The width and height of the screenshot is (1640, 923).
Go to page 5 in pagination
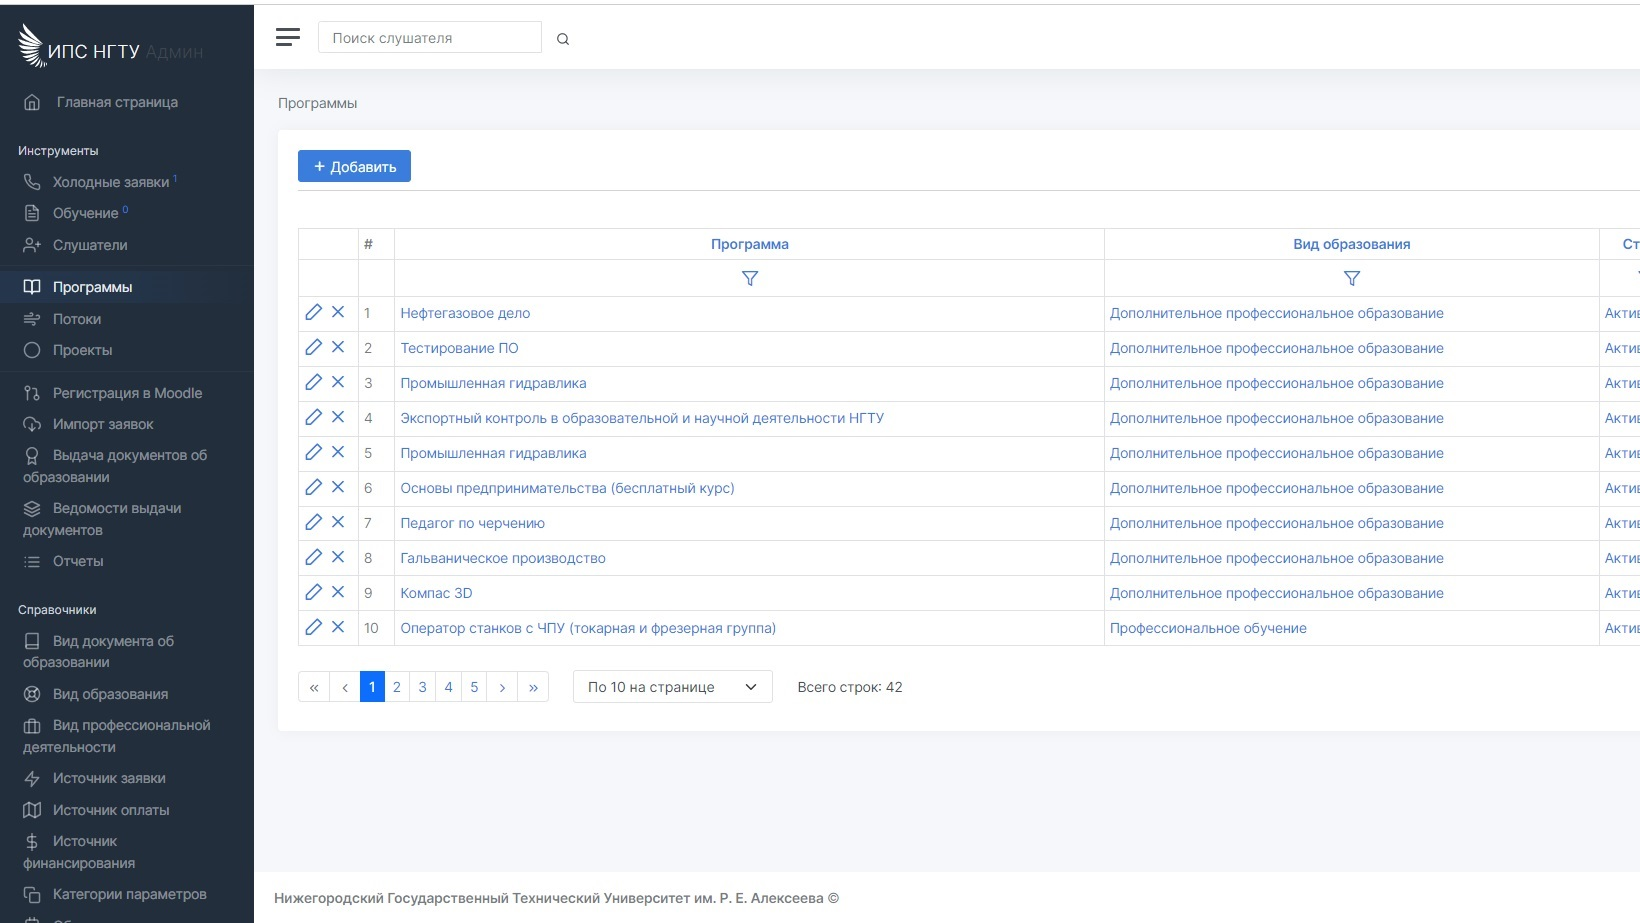coord(475,687)
